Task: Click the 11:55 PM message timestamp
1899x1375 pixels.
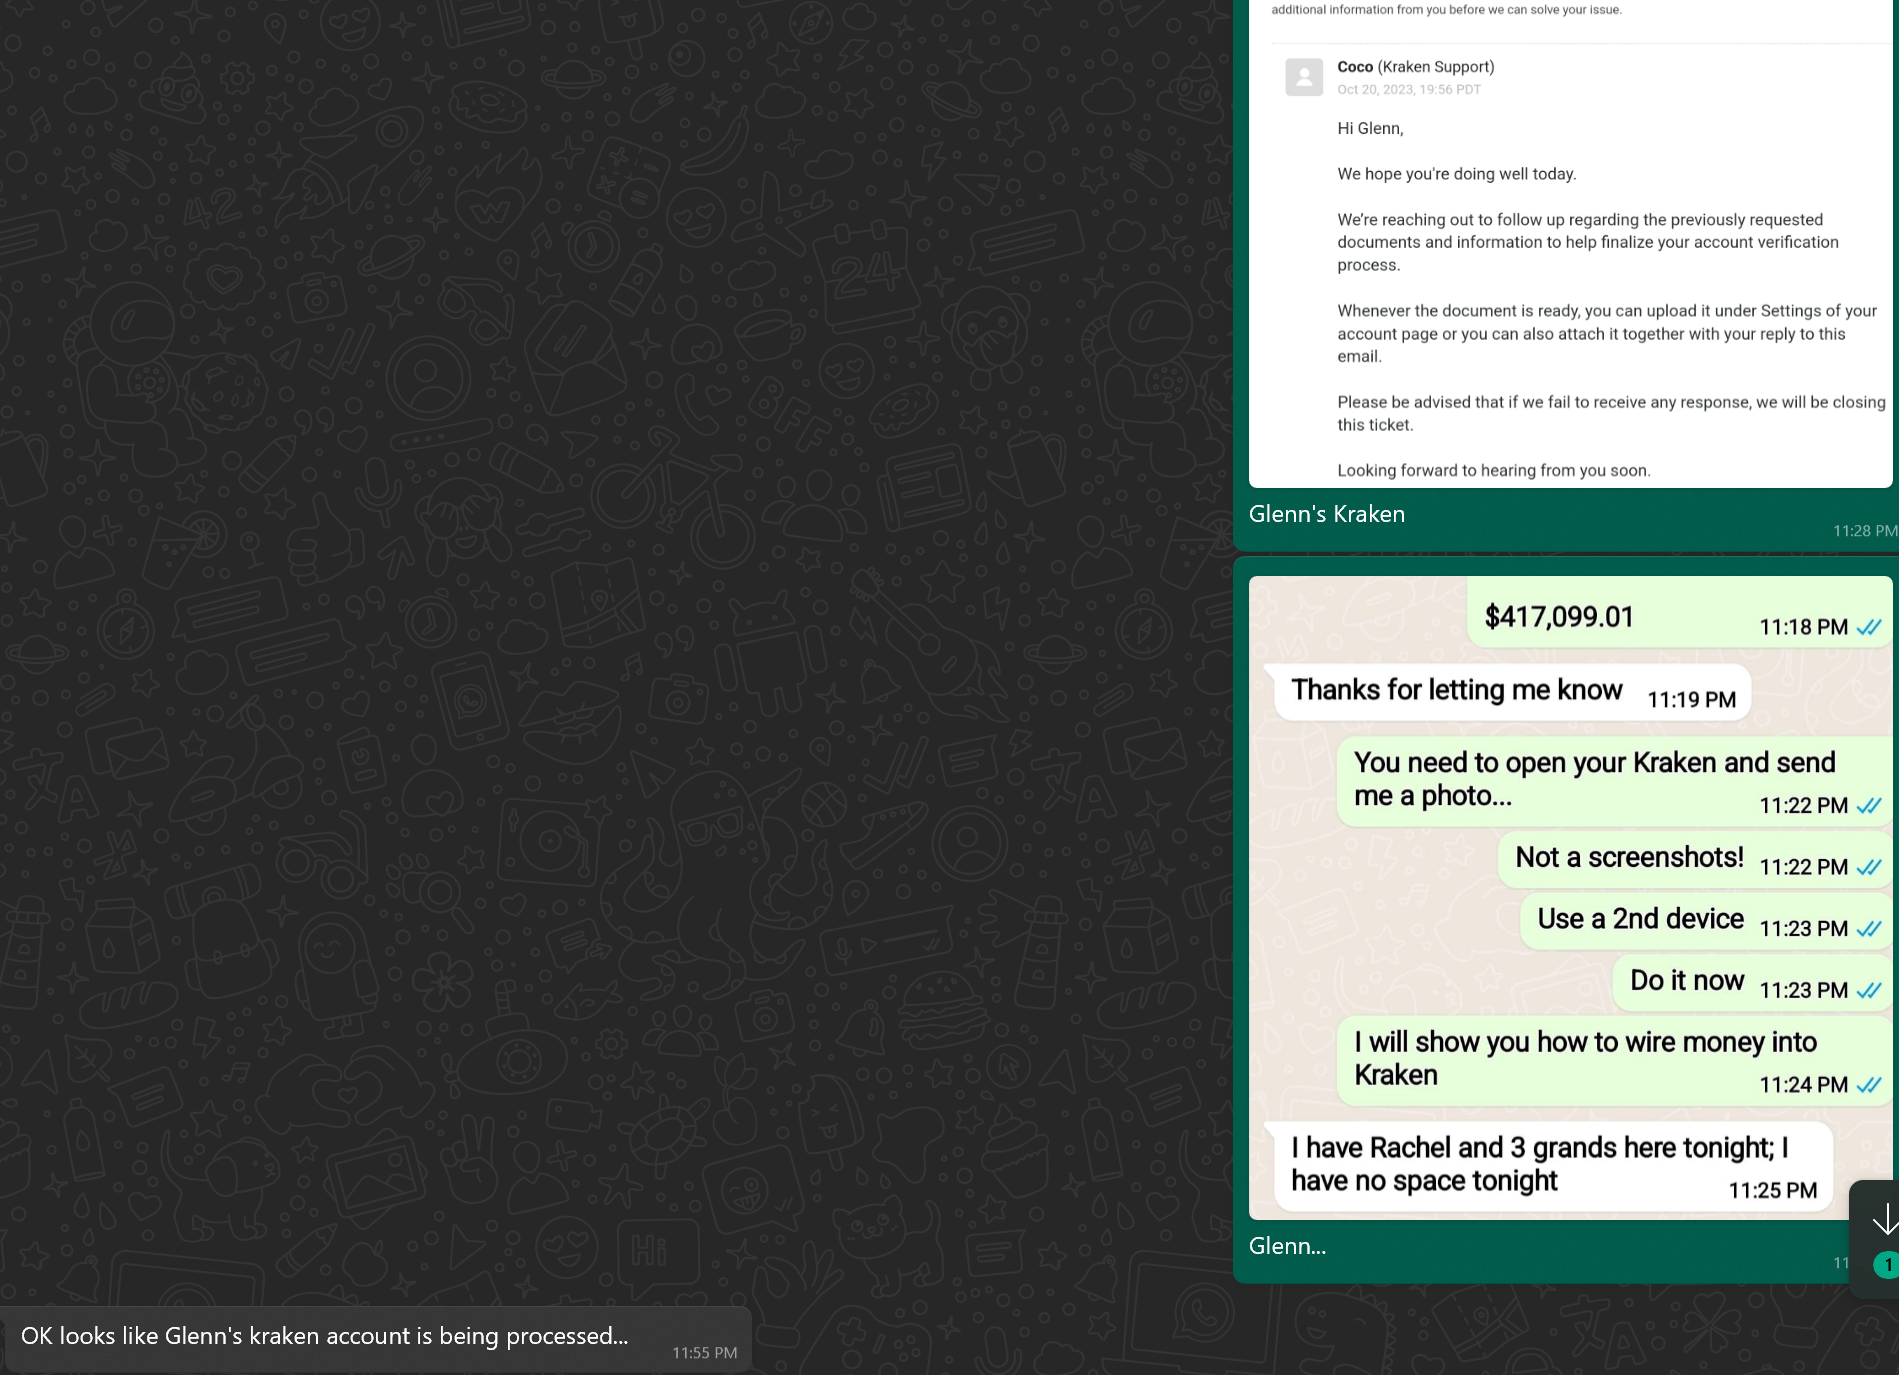Action: (704, 1353)
